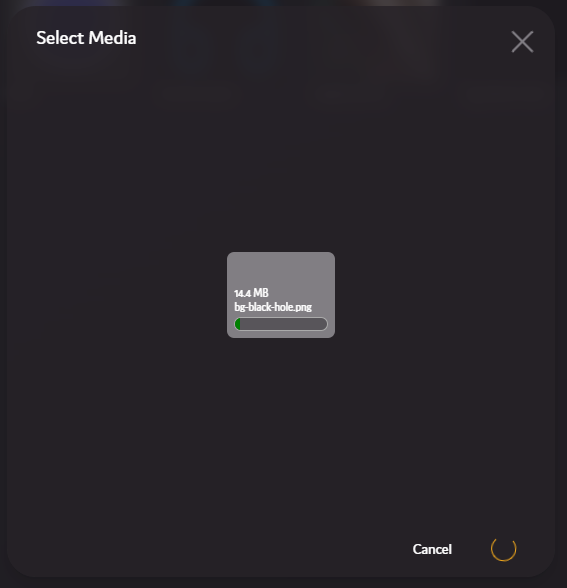This screenshot has width=567, height=588.
Task: Click the 14.4 MB file size label
Action: pyautogui.click(x=251, y=293)
